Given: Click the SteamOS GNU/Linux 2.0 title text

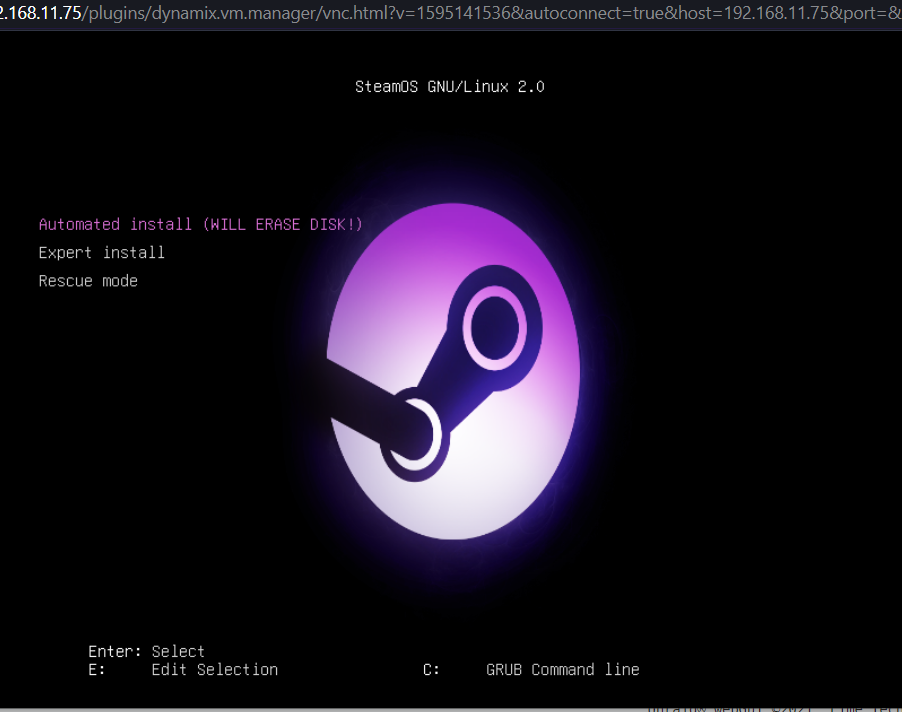Looking at the screenshot, I should pyautogui.click(x=450, y=87).
